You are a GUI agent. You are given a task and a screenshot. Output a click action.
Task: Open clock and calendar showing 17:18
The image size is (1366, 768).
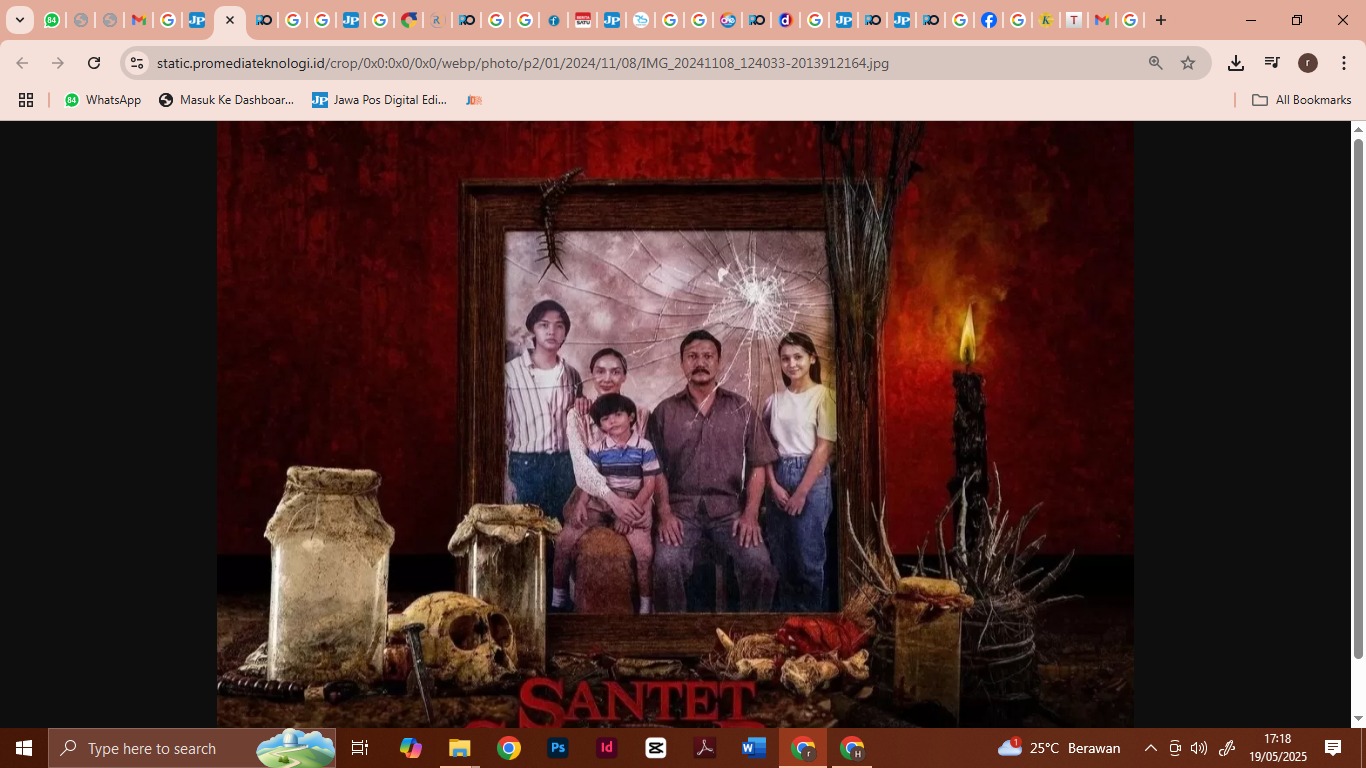click(x=1277, y=748)
